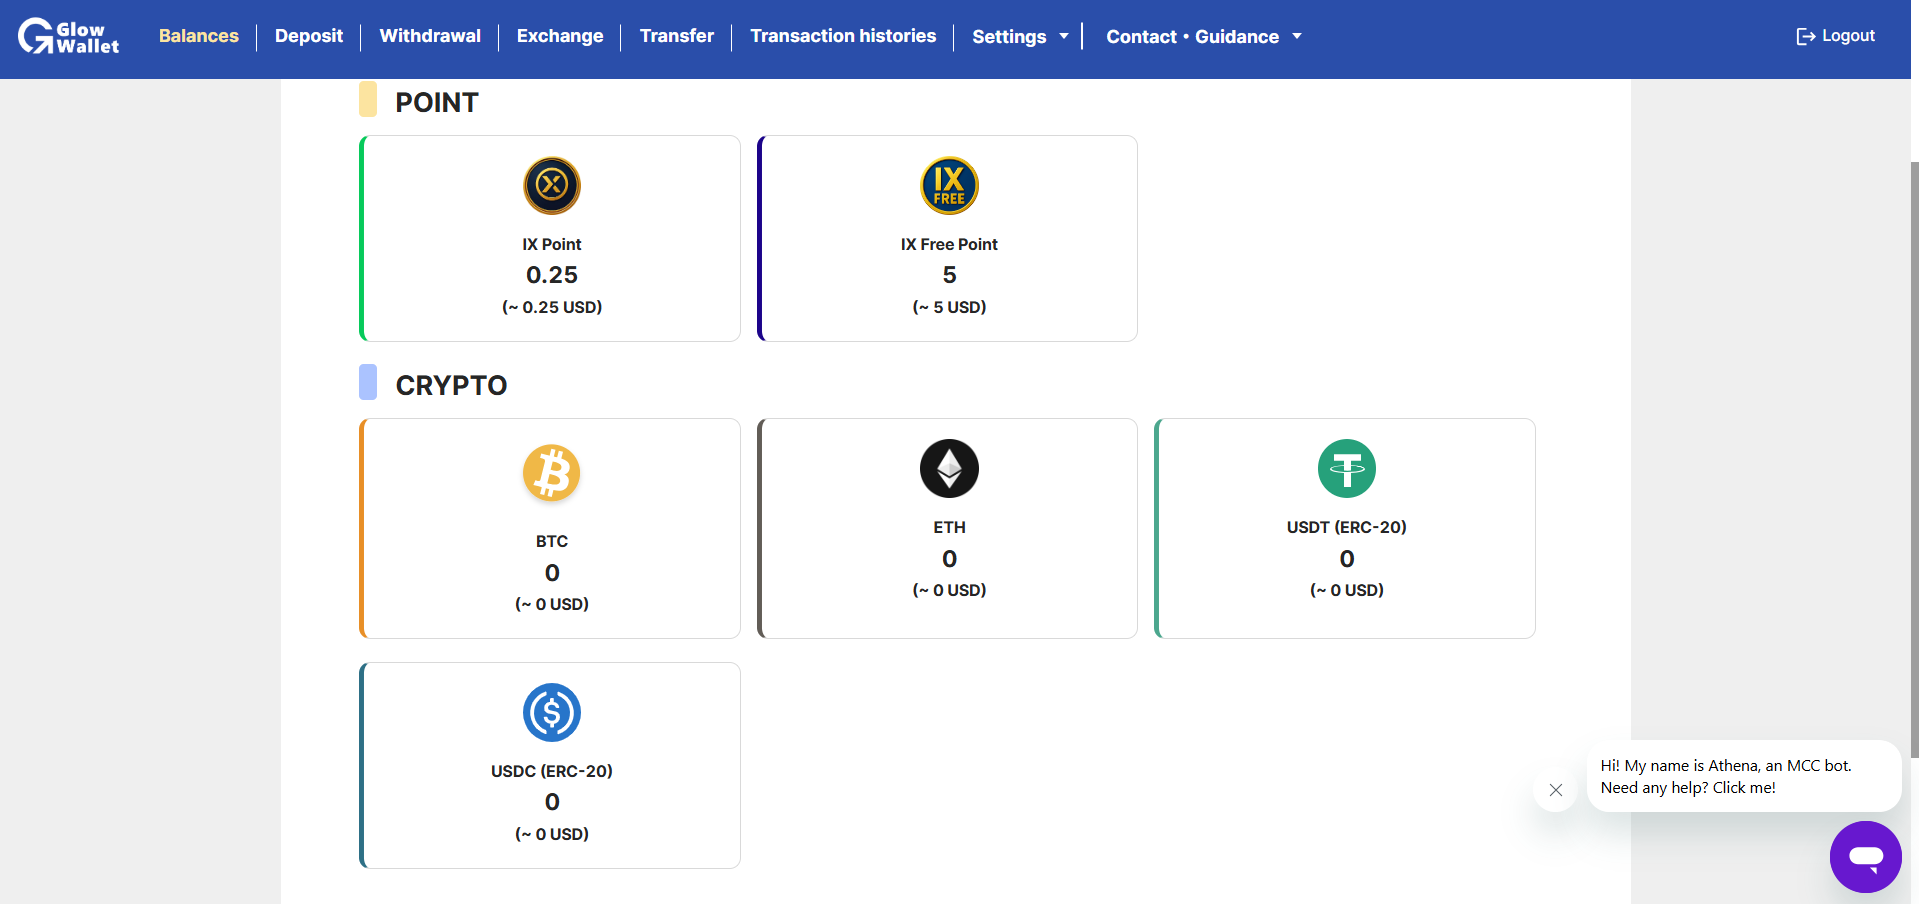
Task: Select the Transfer menu item
Action: tap(677, 36)
